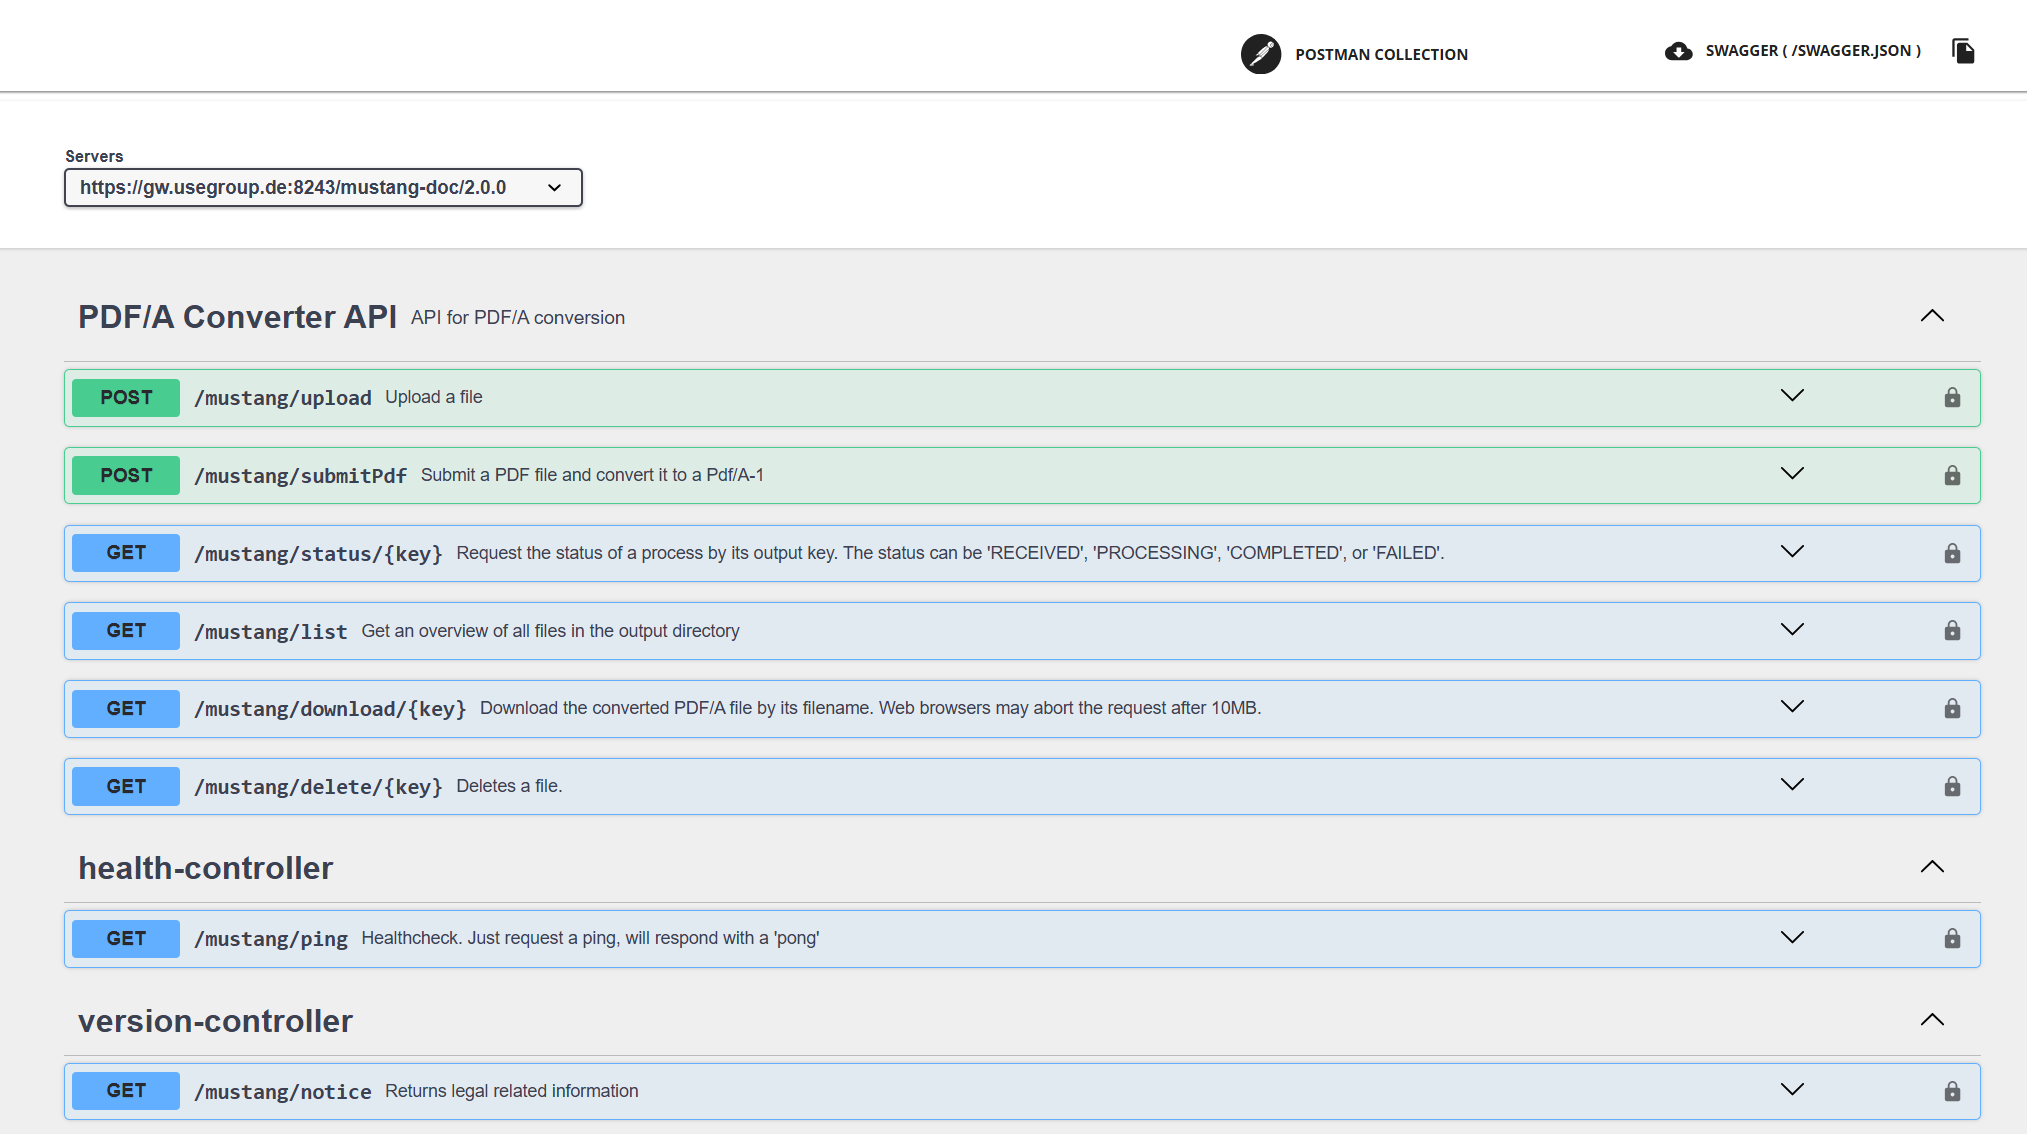Image resolution: width=2027 pixels, height=1134 pixels.
Task: Click the POST badge on /mustang/upload
Action: (x=125, y=397)
